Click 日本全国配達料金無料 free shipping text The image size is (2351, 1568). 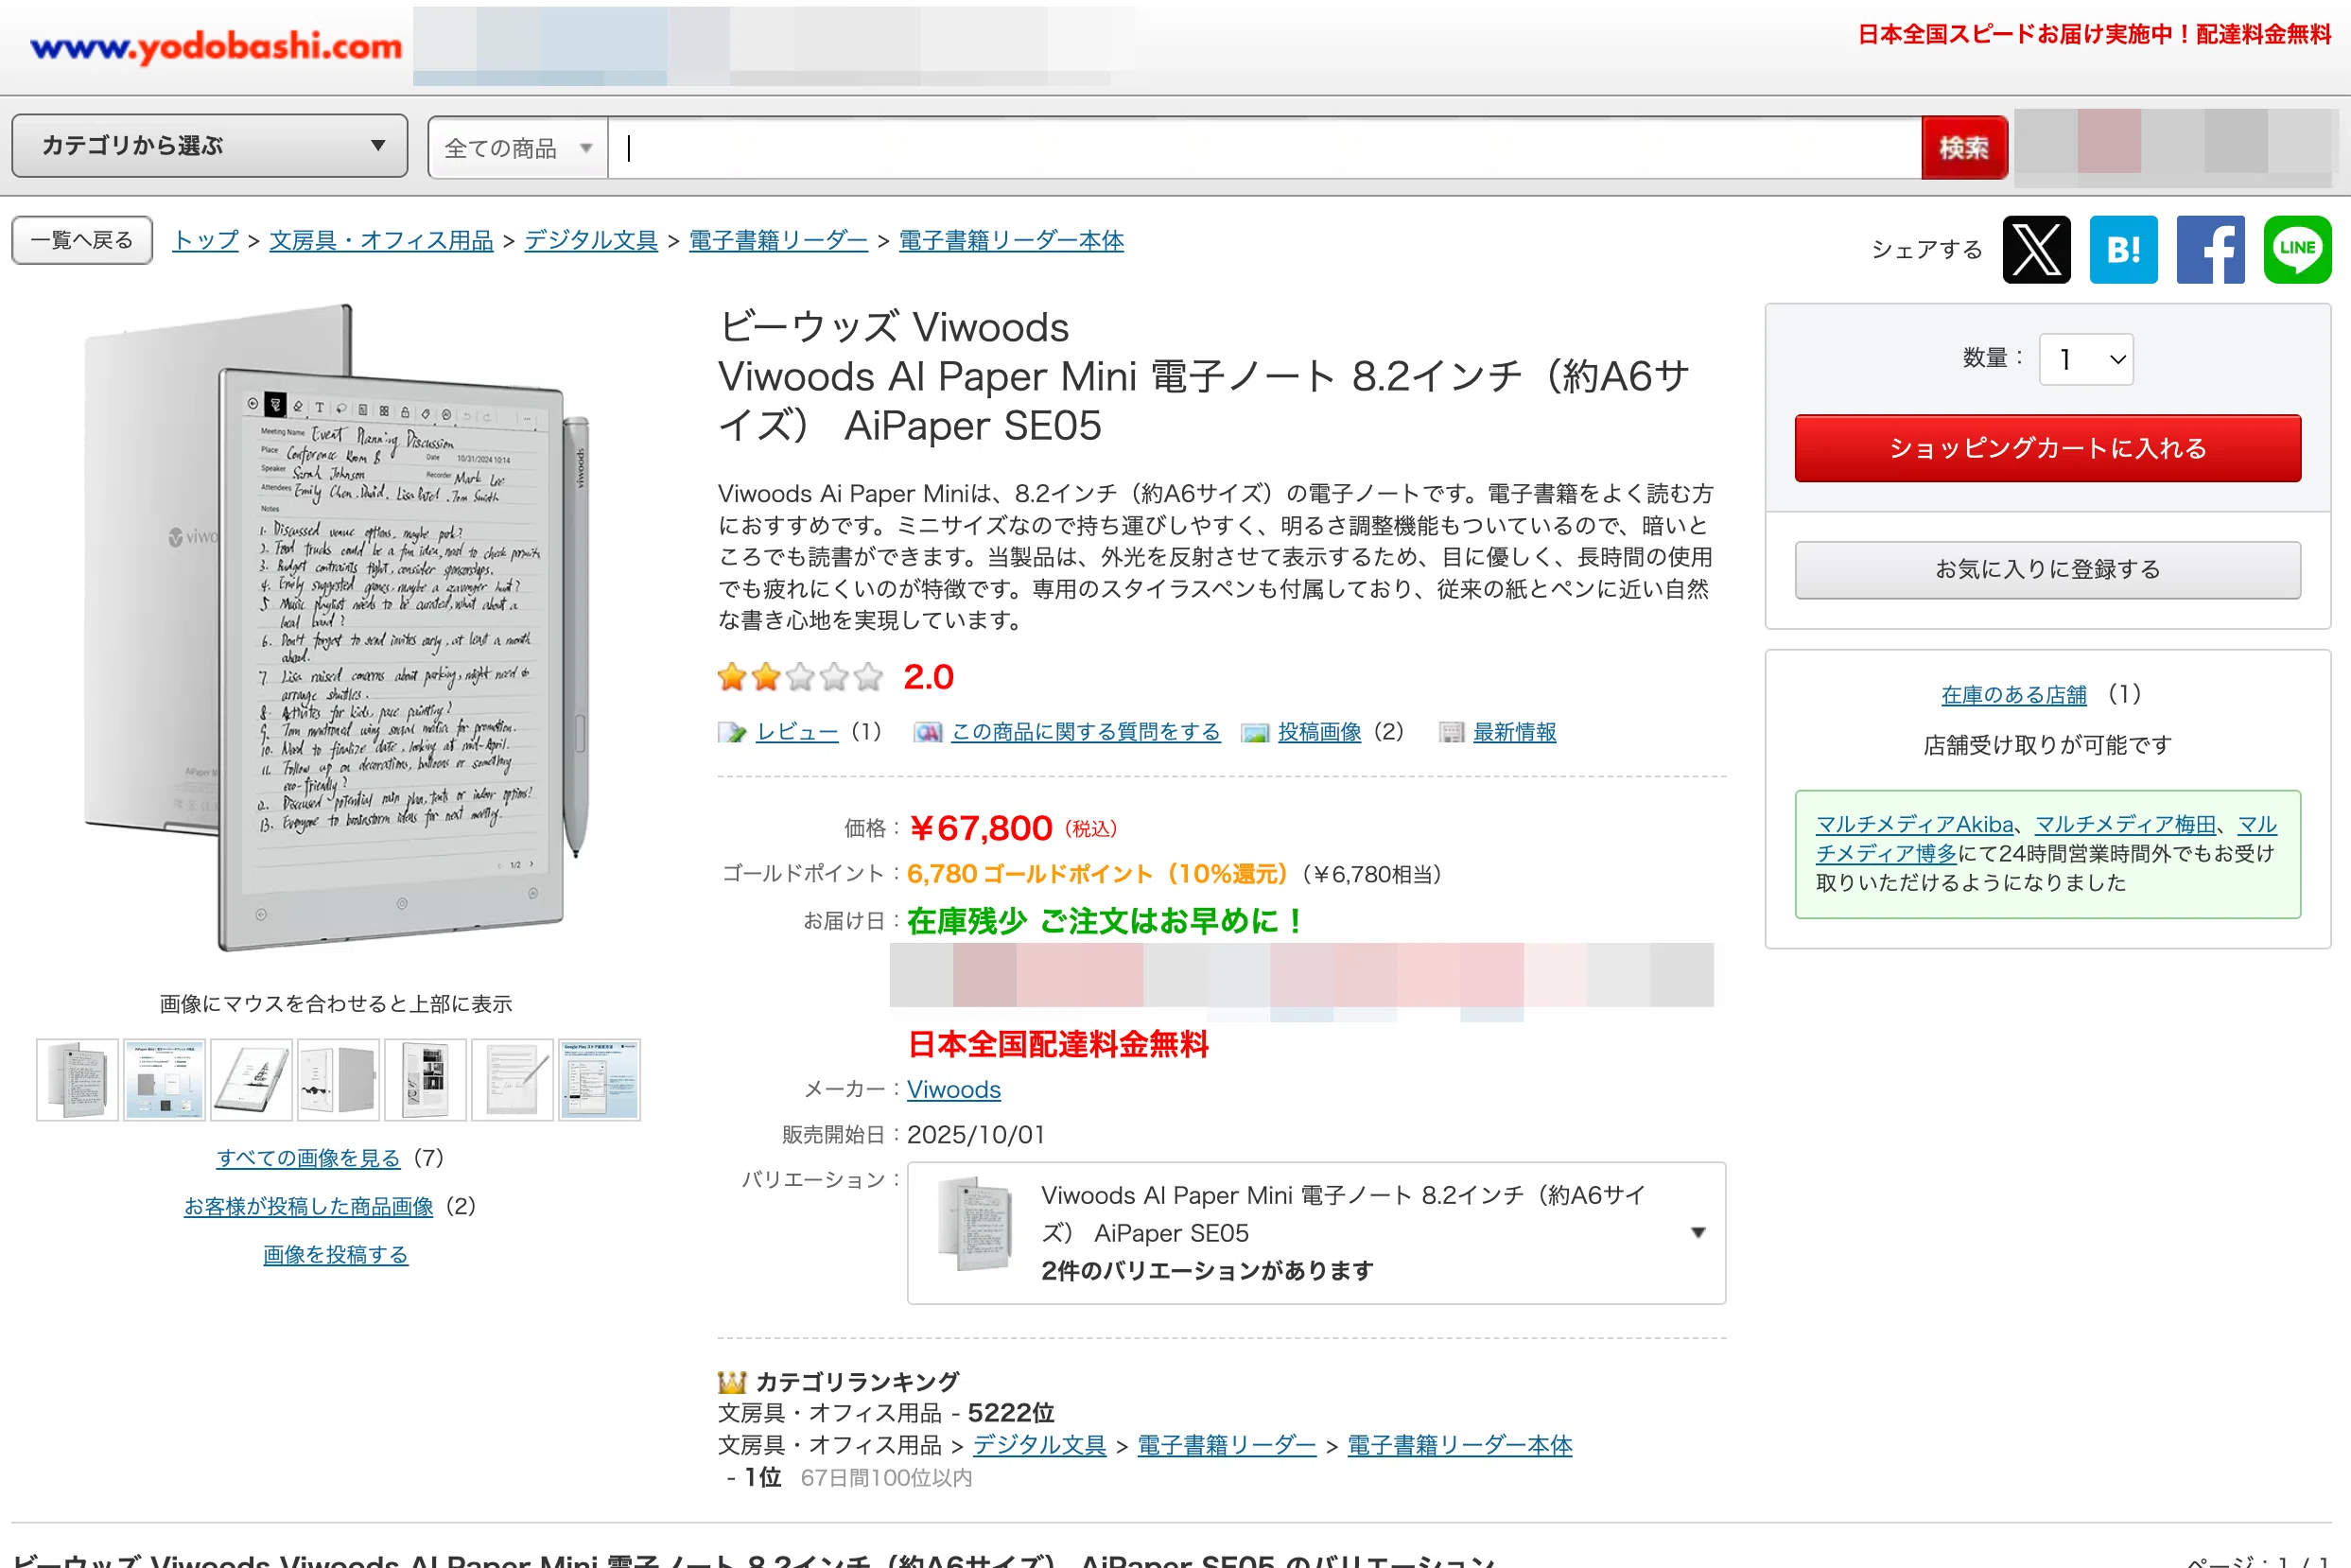[1058, 1044]
